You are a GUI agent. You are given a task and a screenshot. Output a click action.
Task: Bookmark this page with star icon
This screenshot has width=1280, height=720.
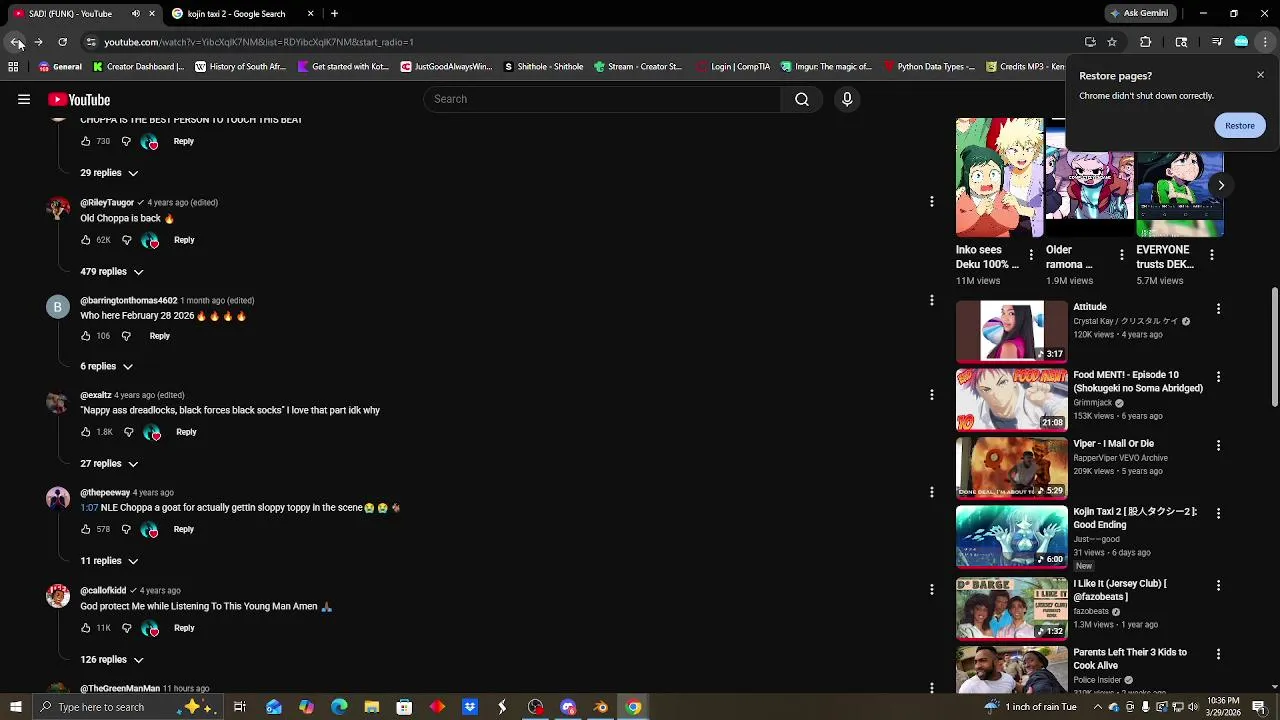tap(1112, 42)
